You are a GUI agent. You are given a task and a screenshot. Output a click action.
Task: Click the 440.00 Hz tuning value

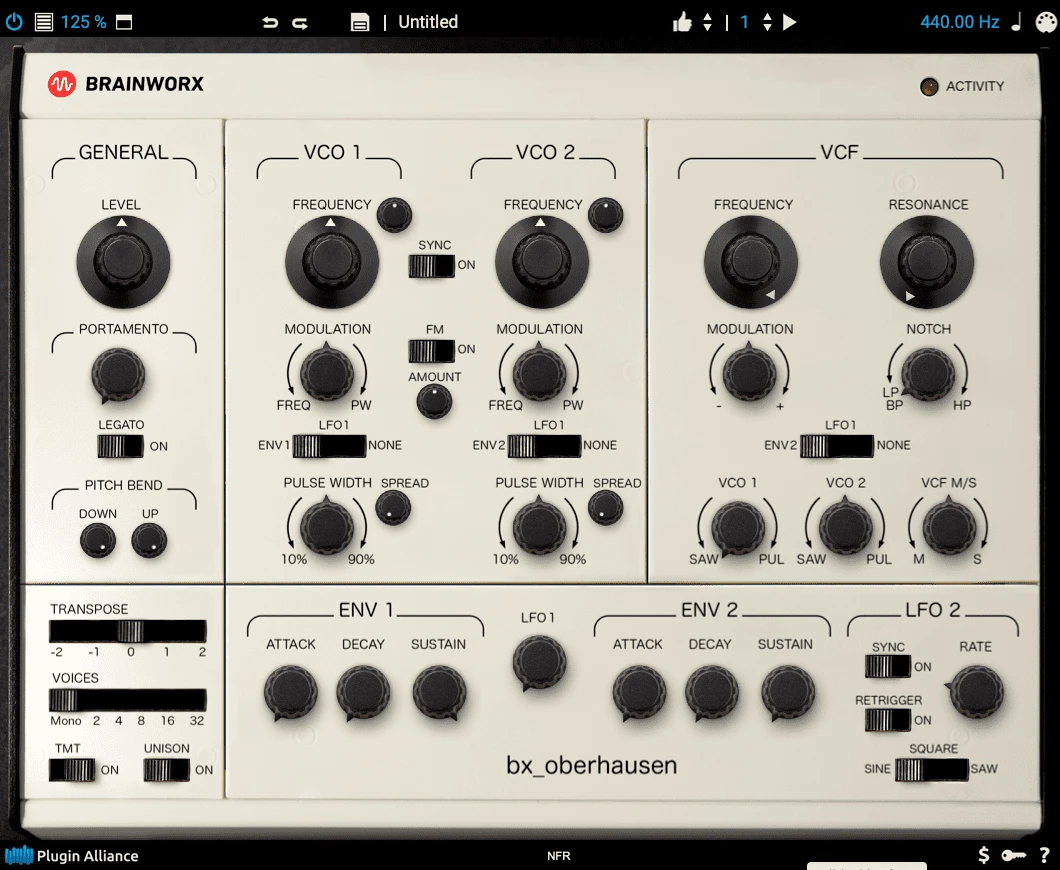click(959, 22)
